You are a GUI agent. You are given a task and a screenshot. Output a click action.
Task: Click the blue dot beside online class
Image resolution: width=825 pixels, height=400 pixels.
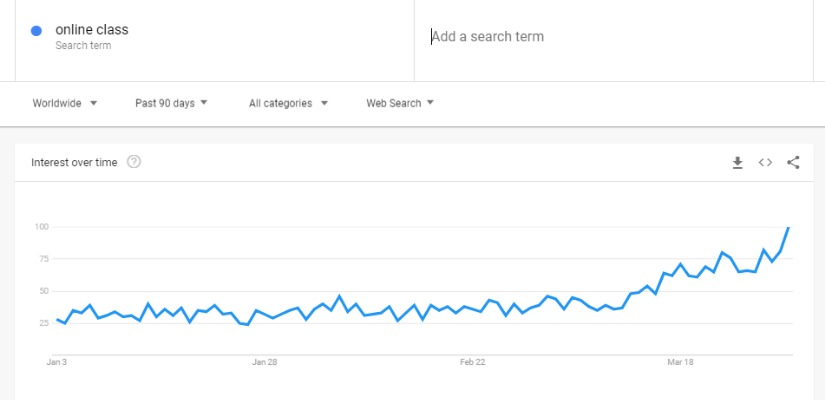tap(36, 31)
